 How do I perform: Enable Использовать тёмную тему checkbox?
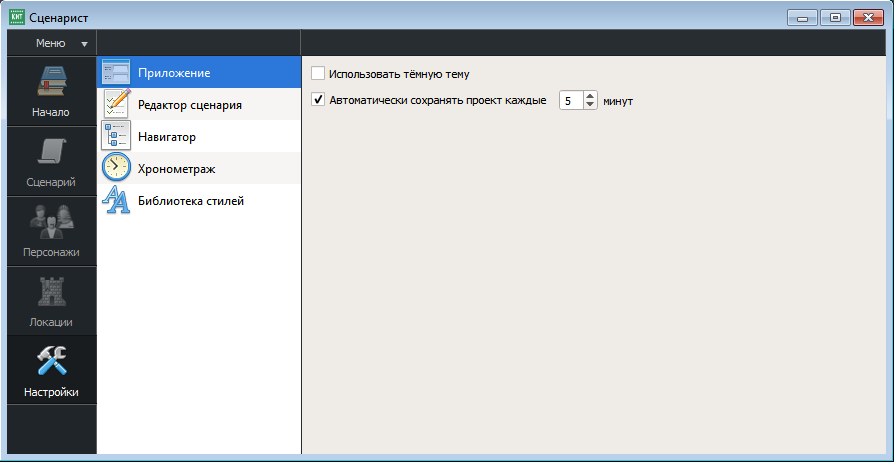pyautogui.click(x=318, y=74)
